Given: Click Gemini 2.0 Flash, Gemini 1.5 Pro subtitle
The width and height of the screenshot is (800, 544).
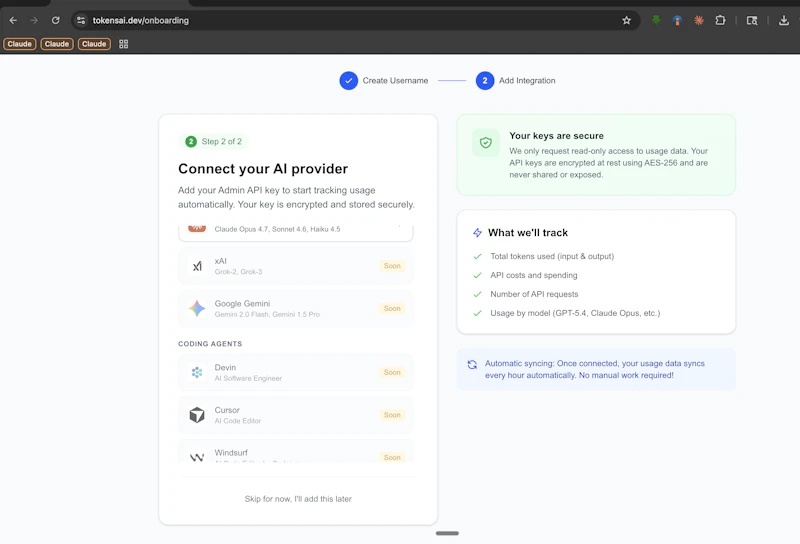Looking at the screenshot, I should pos(267,314).
